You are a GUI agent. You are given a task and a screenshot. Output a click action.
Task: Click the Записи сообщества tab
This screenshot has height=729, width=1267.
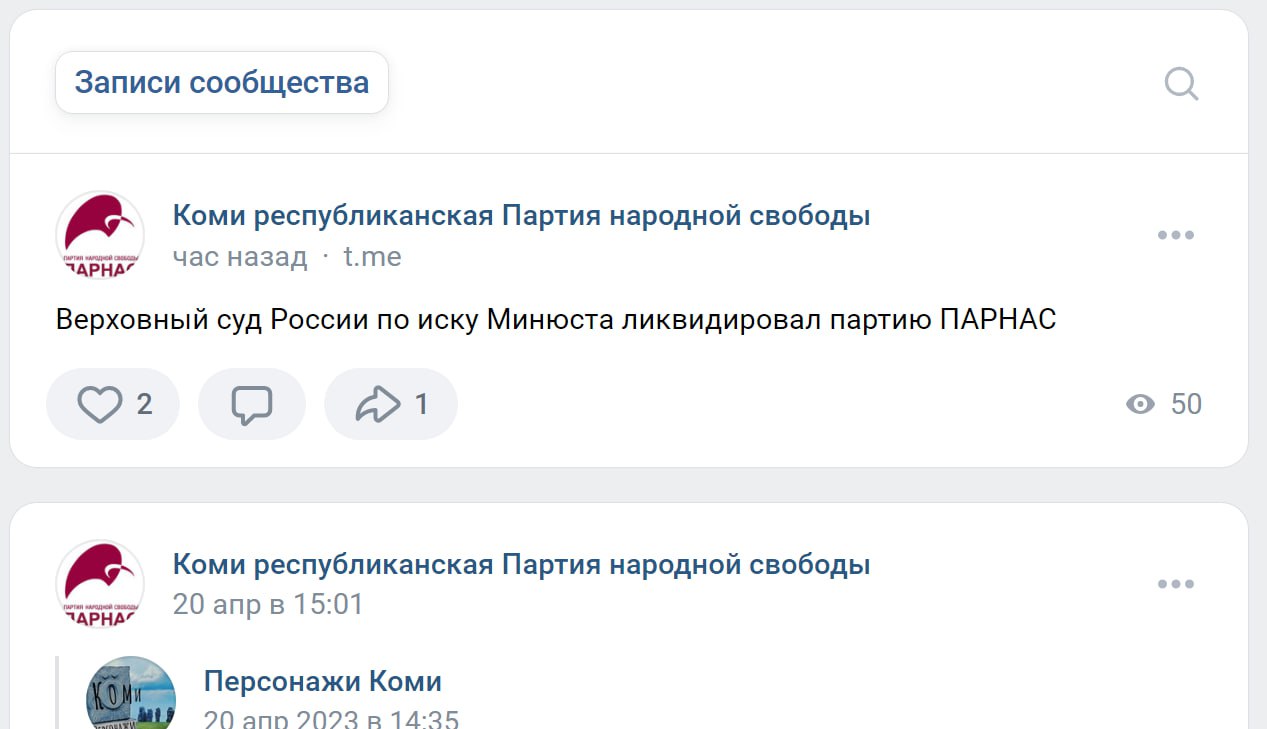click(x=221, y=82)
